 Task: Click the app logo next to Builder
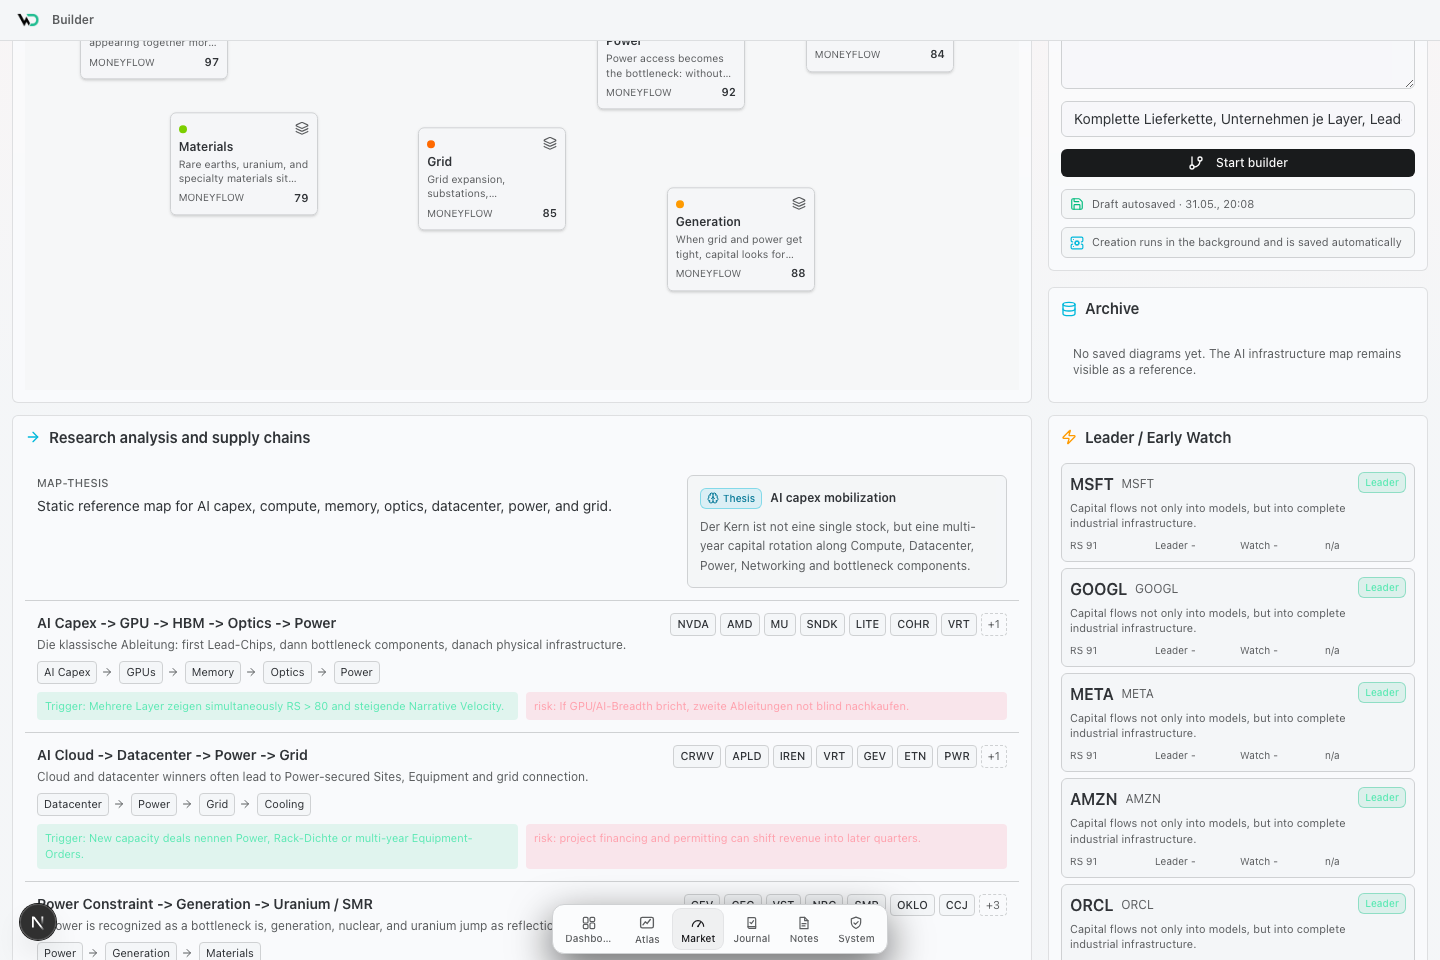(x=28, y=20)
